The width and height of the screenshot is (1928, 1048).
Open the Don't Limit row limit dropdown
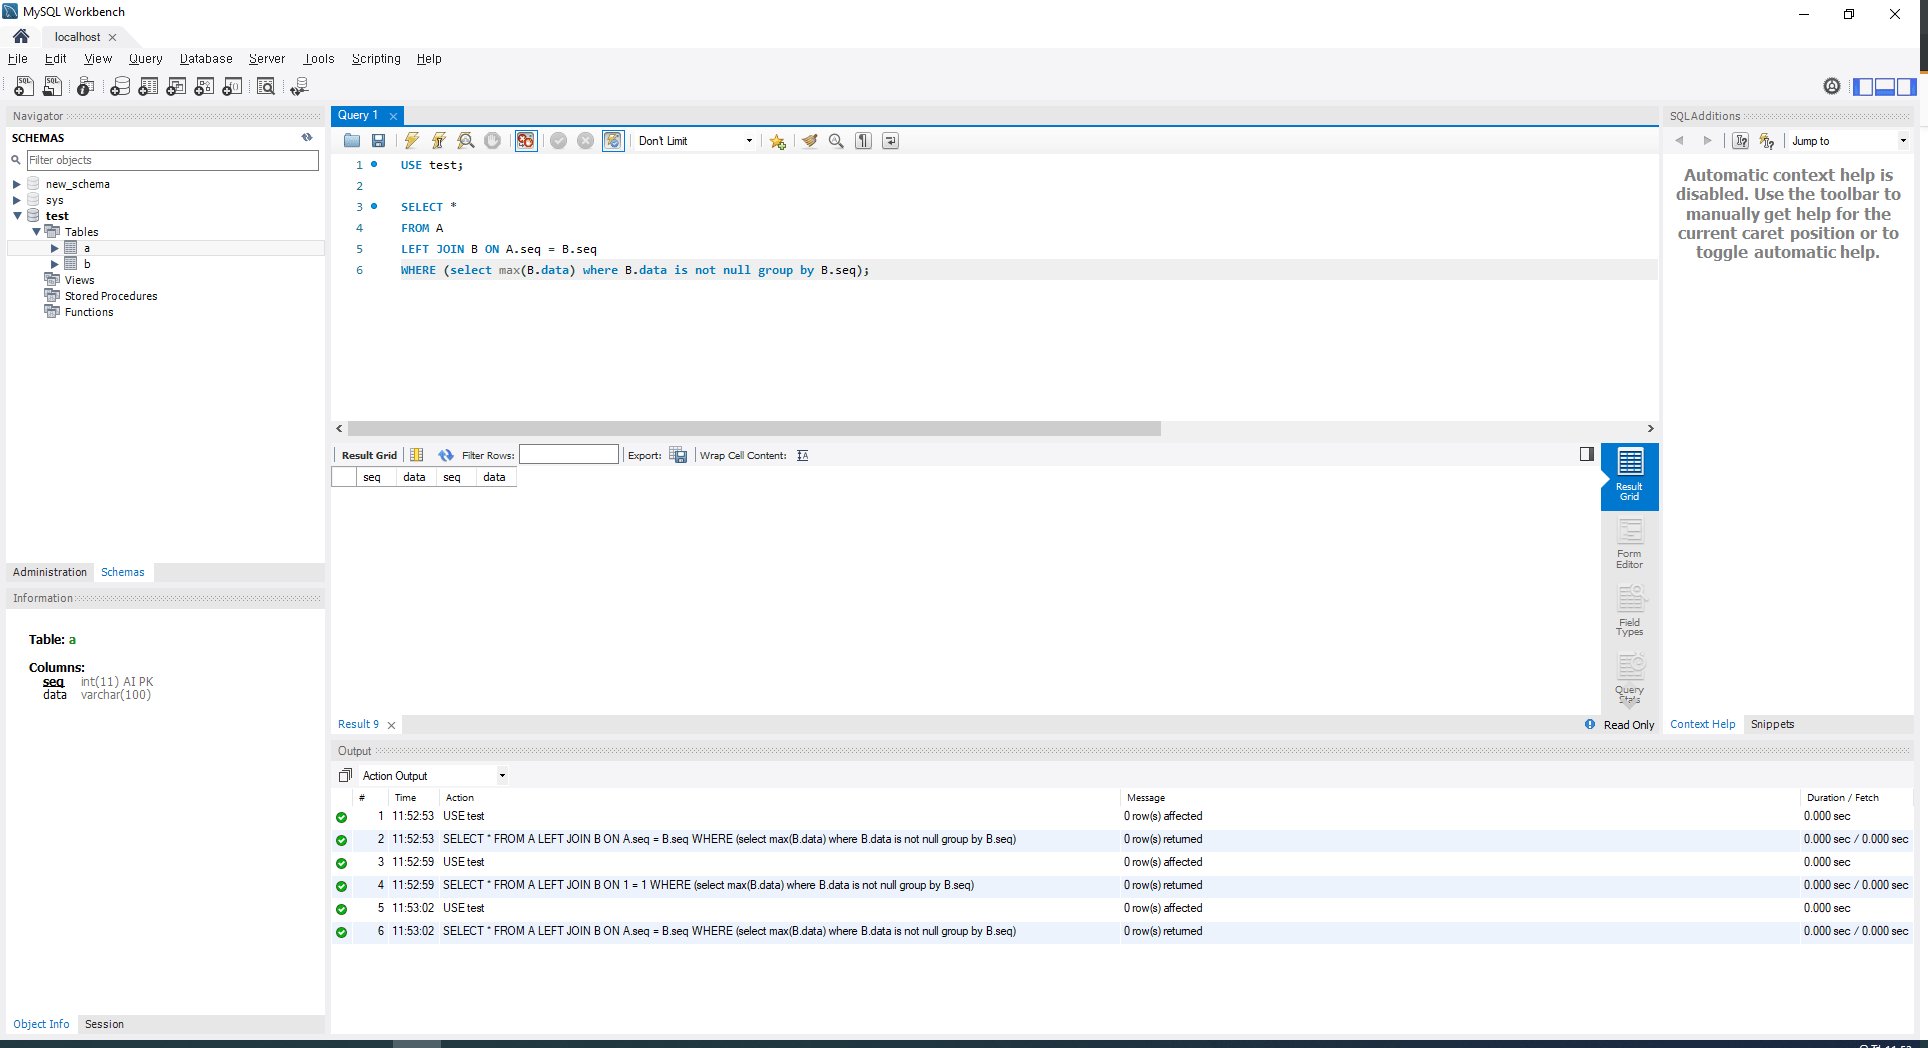[750, 141]
